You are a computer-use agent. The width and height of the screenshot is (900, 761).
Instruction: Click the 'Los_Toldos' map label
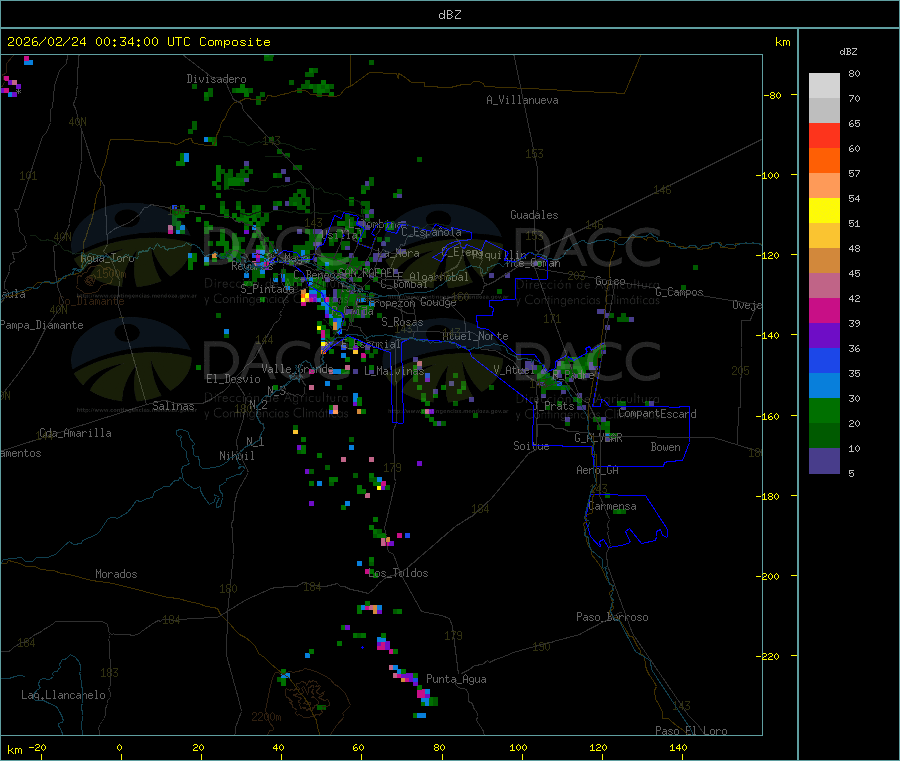tap(398, 573)
